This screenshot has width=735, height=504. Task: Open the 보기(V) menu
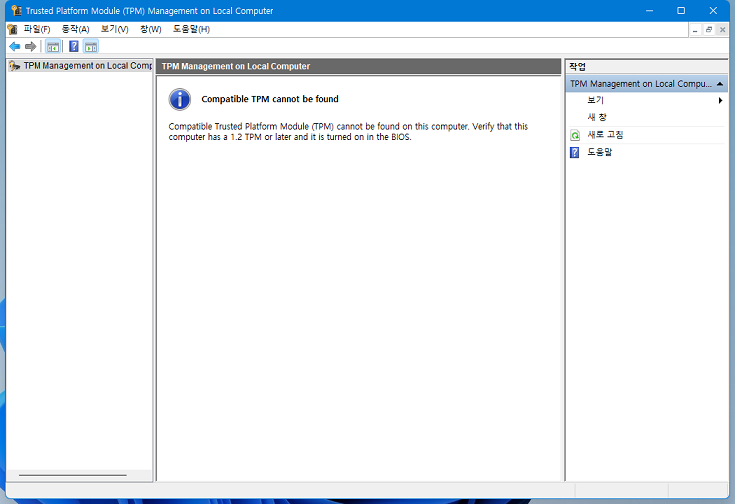pyautogui.click(x=114, y=29)
